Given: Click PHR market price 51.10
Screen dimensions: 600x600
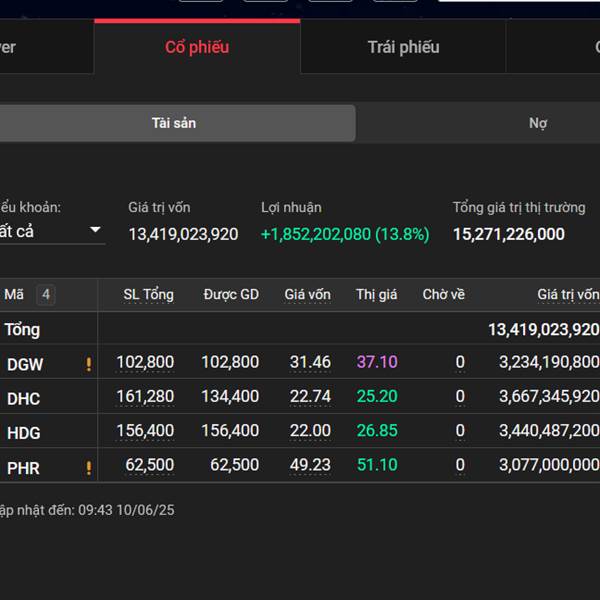Looking at the screenshot, I should point(377,465).
